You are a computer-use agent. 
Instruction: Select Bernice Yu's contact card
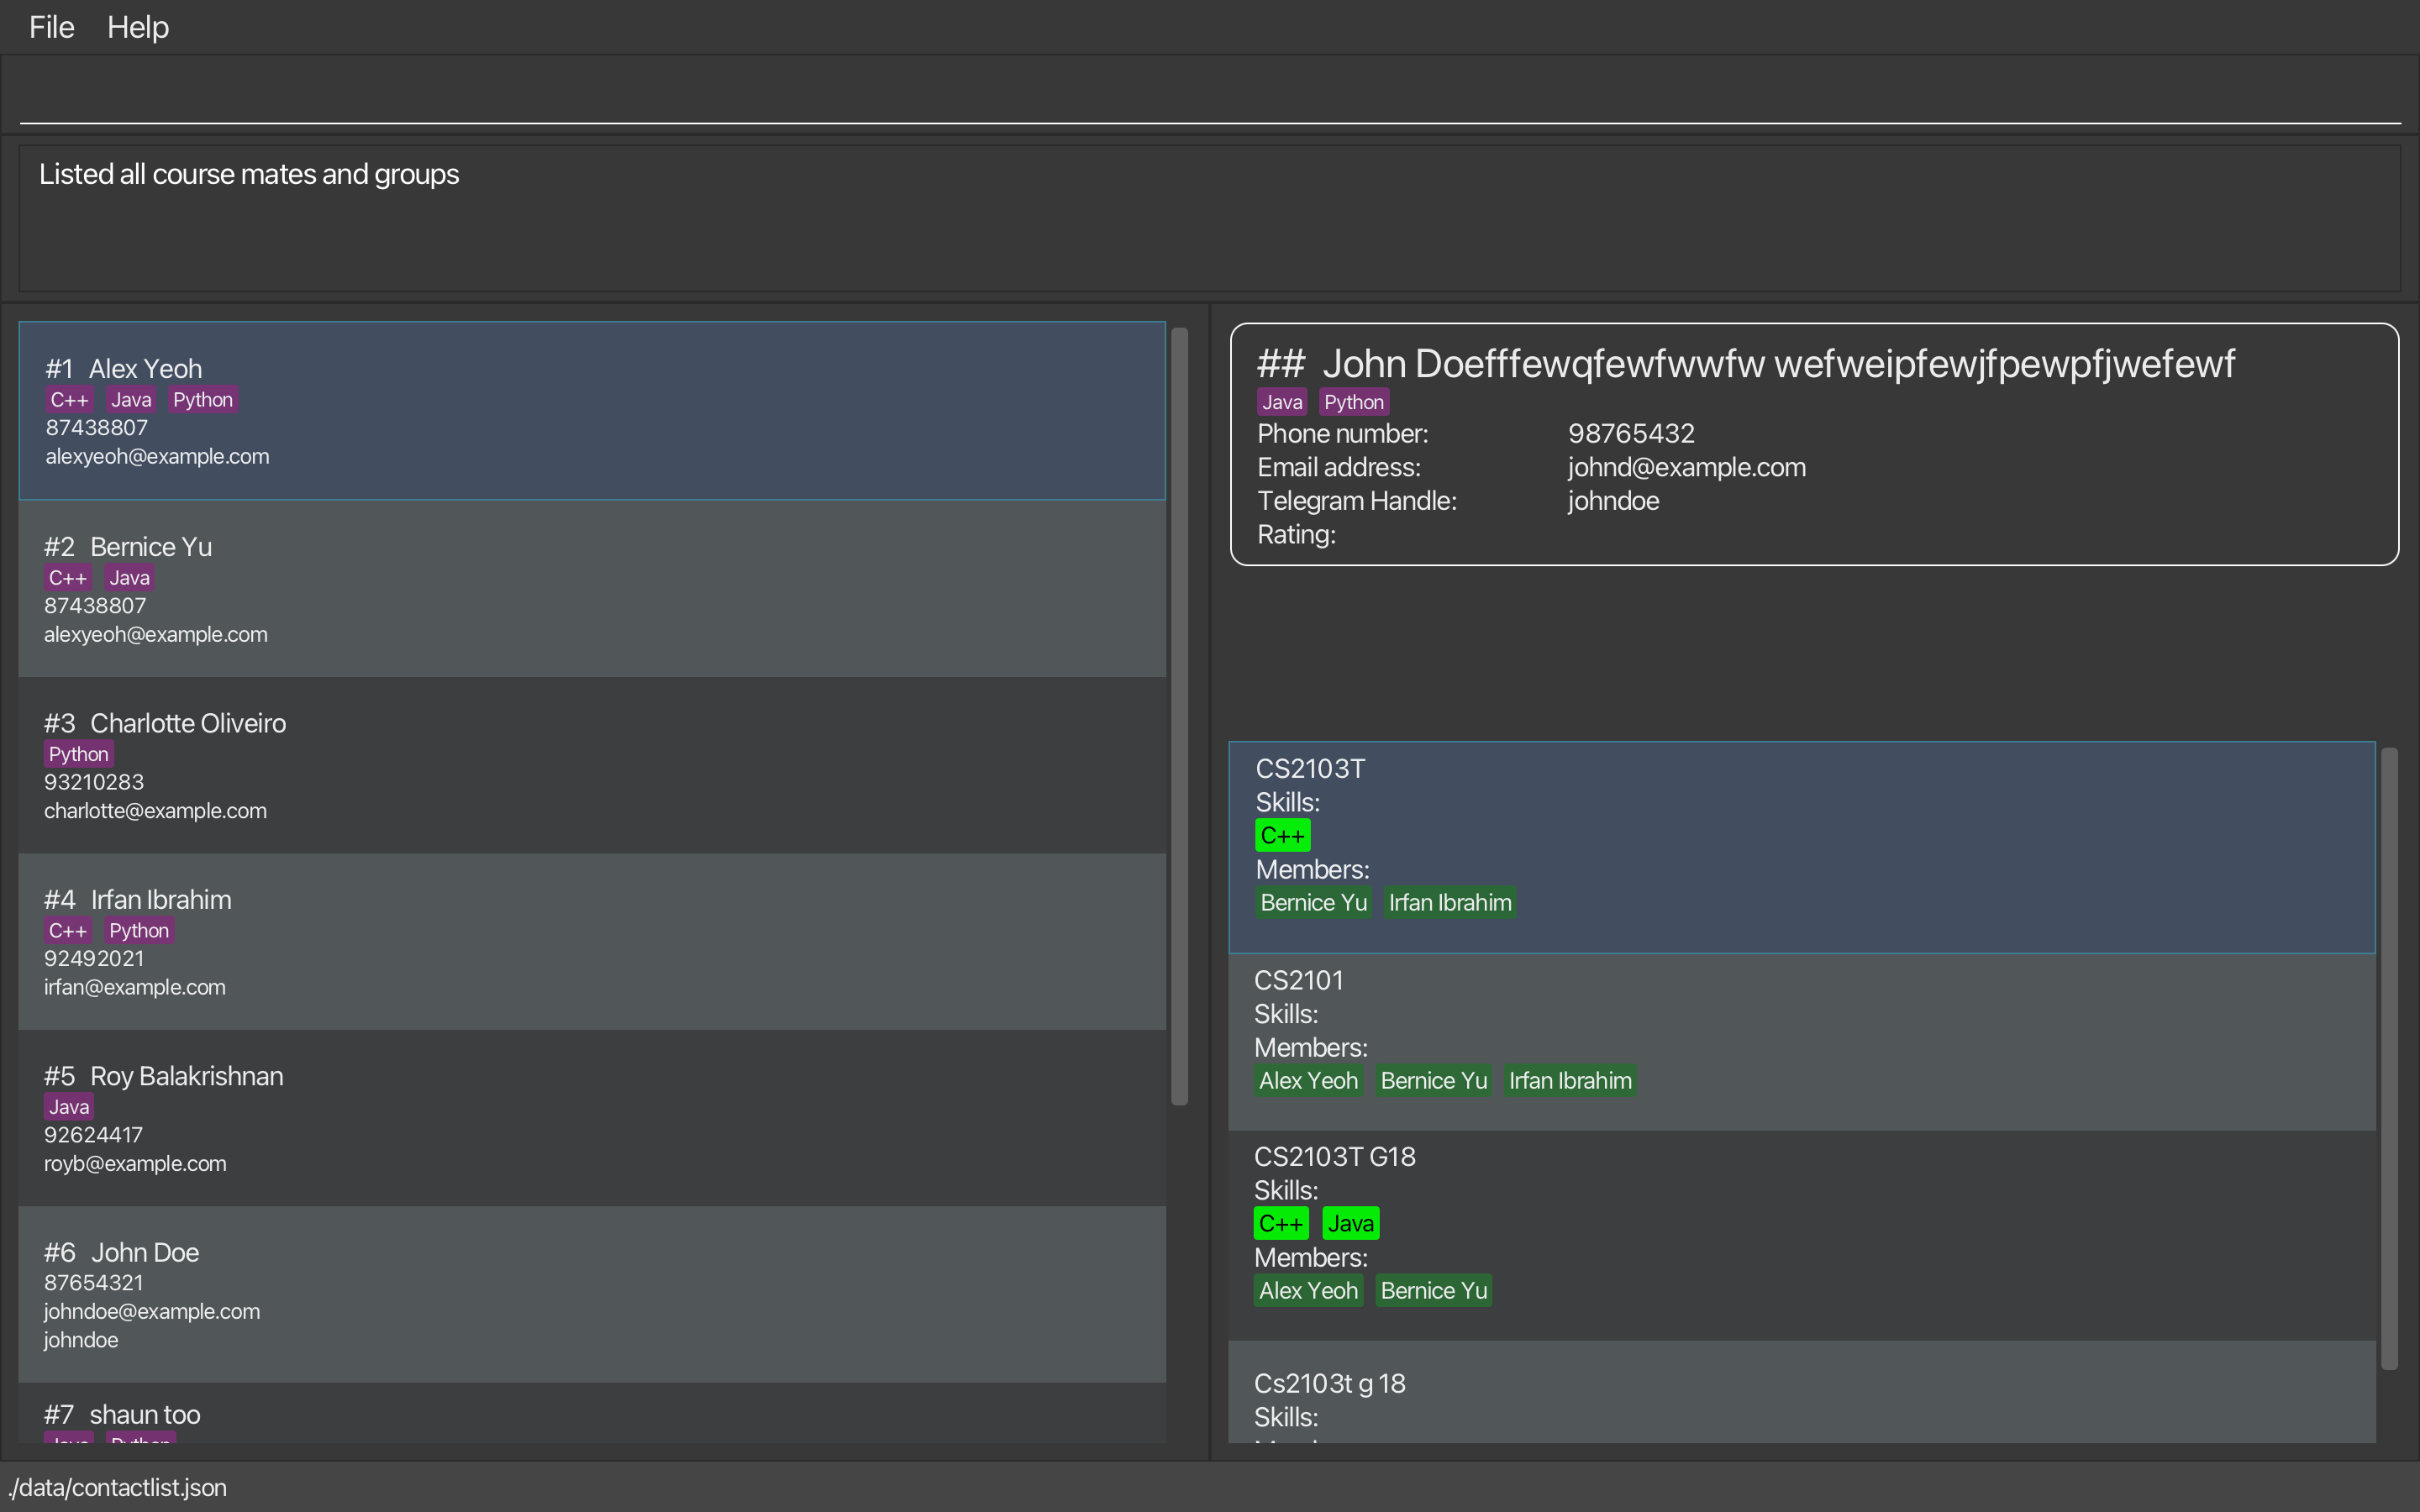(x=592, y=589)
